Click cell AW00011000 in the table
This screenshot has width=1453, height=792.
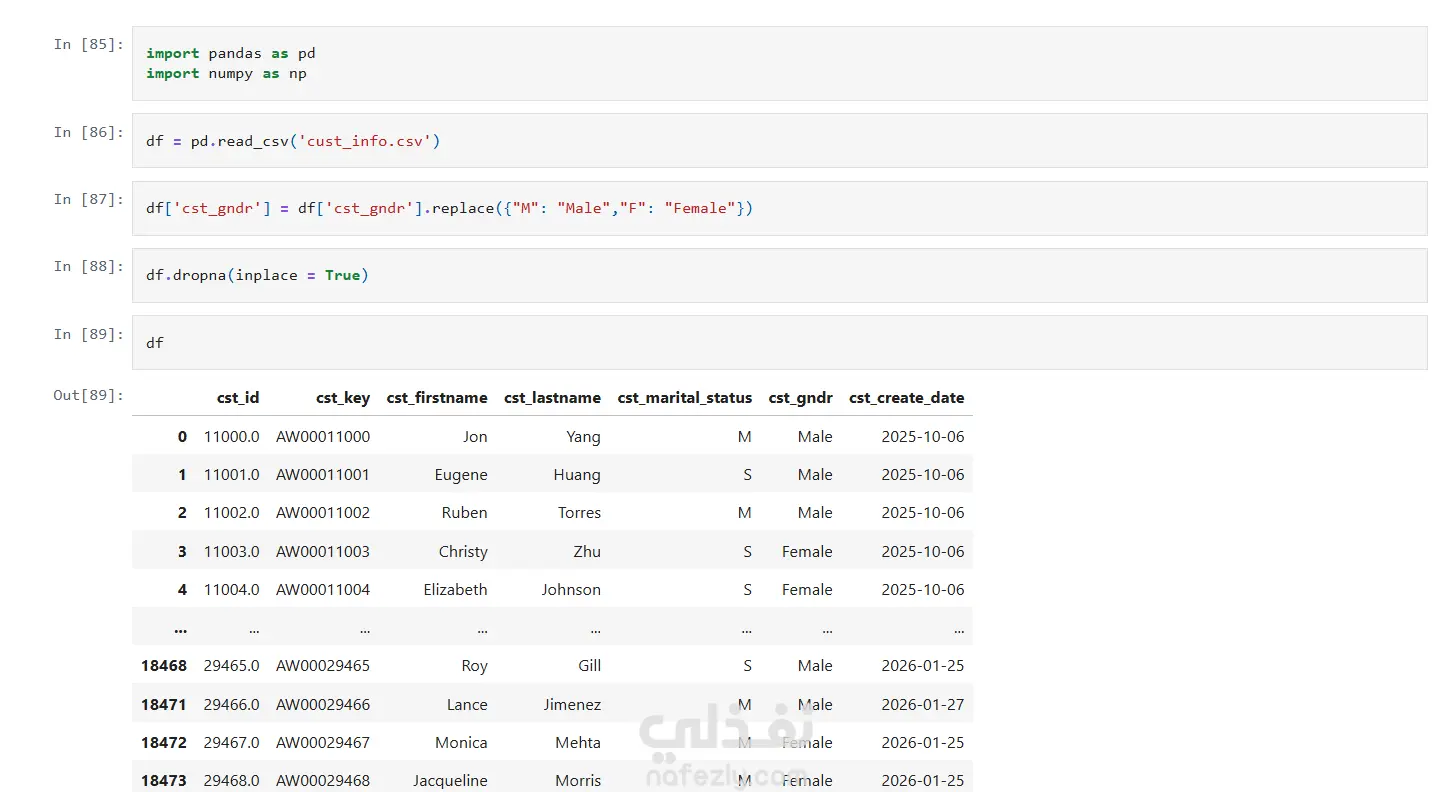[323, 436]
